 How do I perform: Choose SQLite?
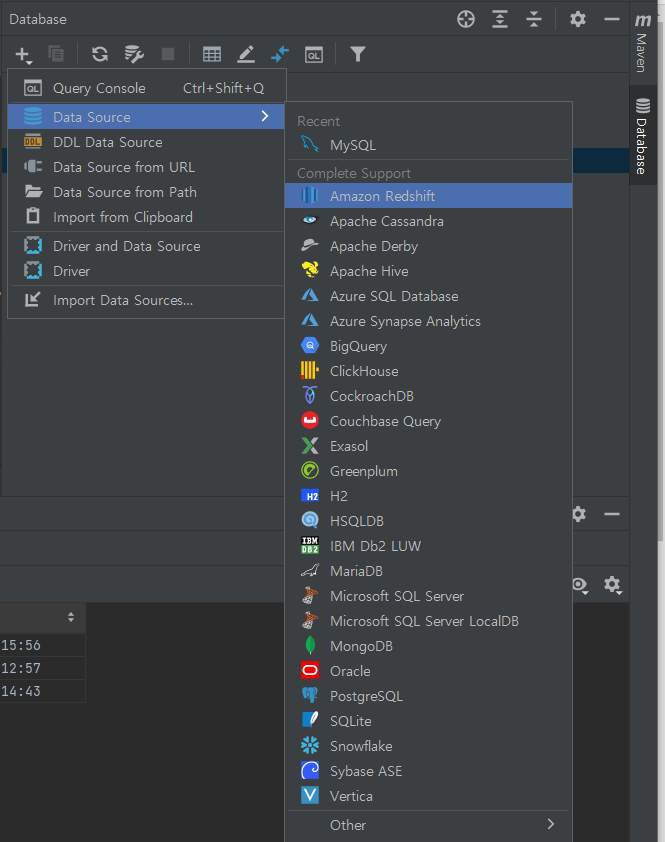tap(428, 721)
